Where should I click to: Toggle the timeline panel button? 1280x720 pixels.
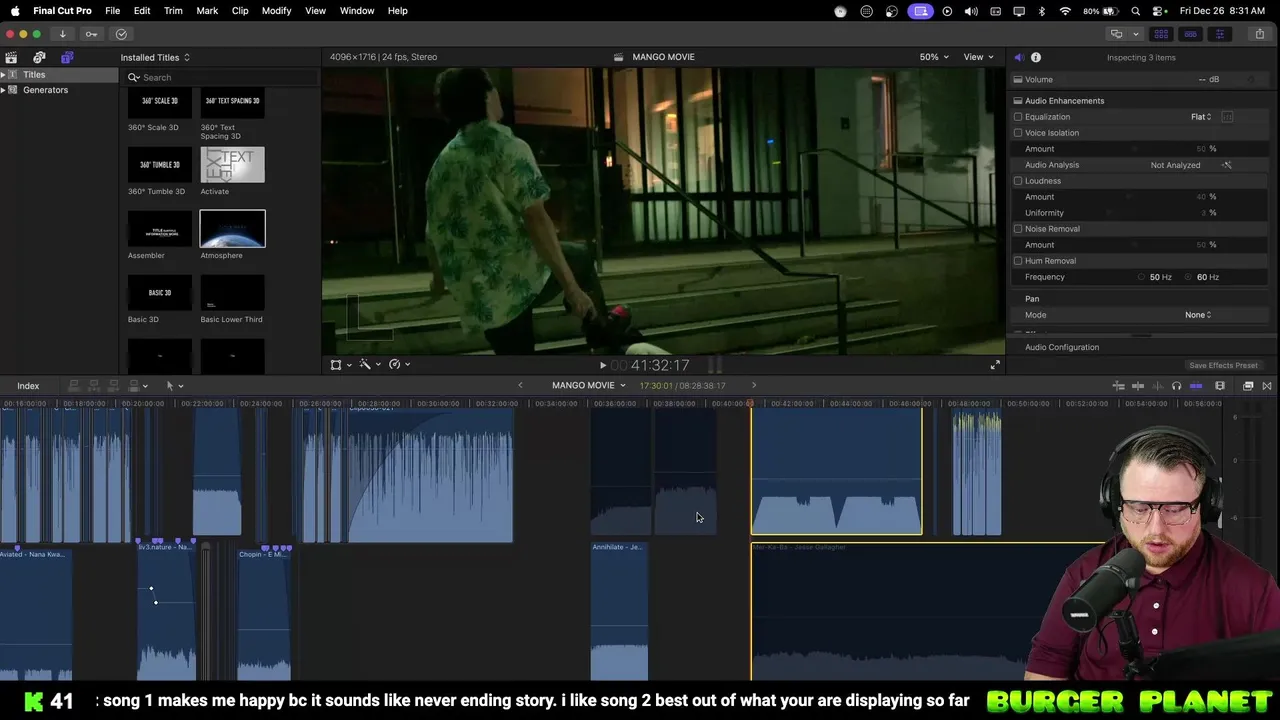1190,34
